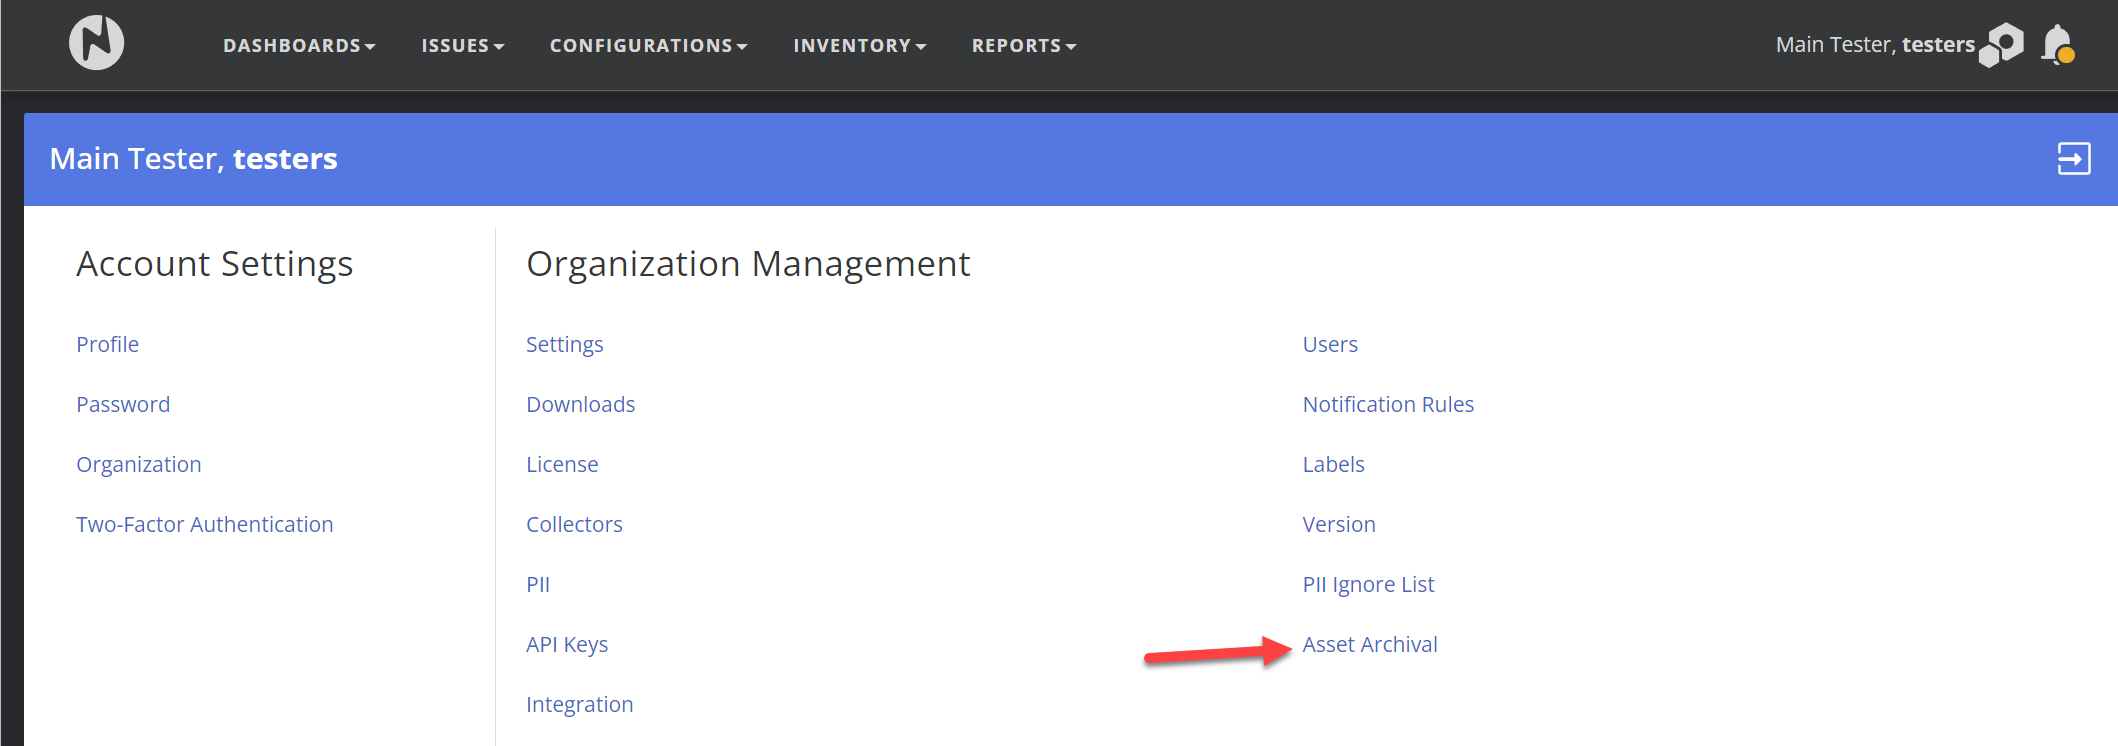
Task: Go to the Collectors page
Action: point(574,525)
